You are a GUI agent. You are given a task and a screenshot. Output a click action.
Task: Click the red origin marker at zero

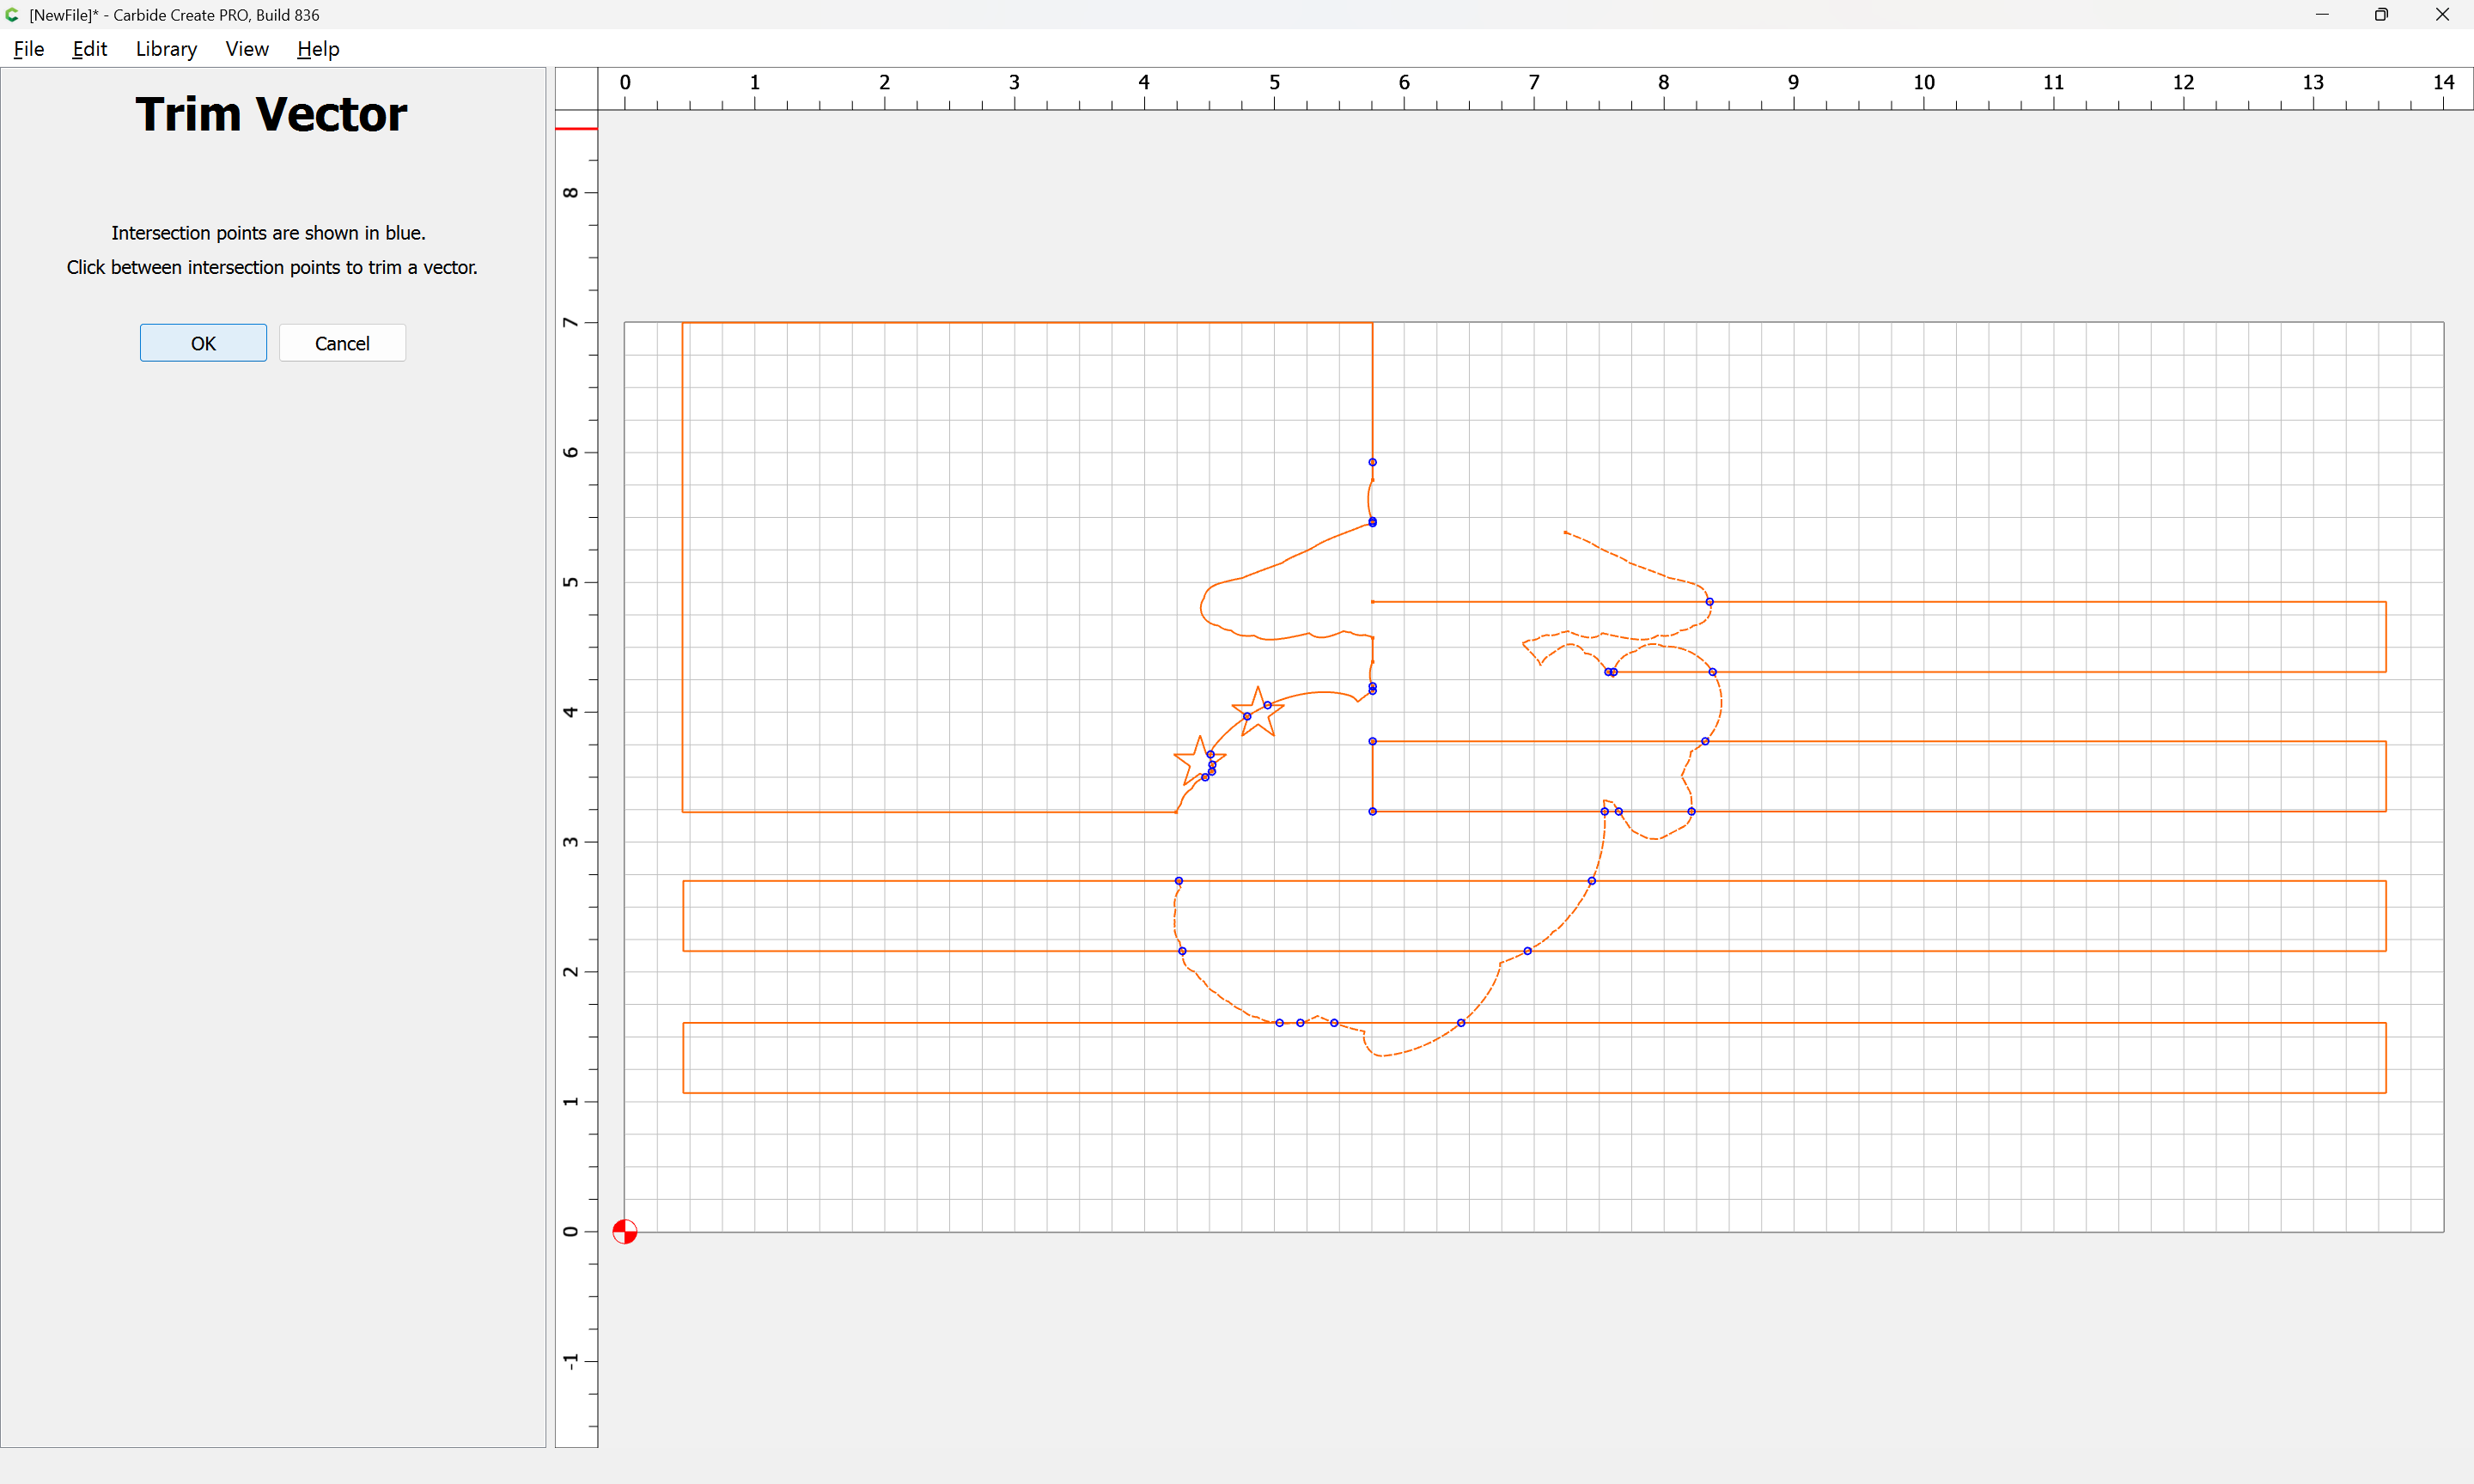[625, 1231]
